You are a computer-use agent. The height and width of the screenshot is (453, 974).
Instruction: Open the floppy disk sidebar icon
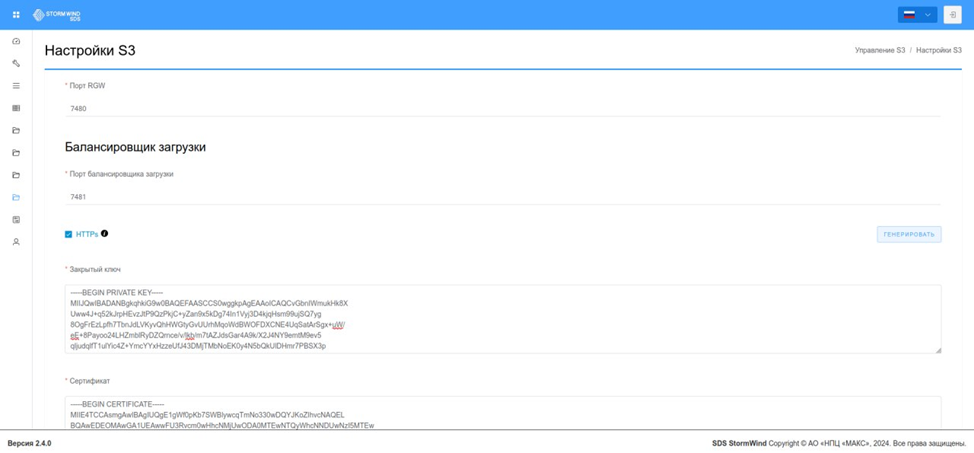click(16, 219)
